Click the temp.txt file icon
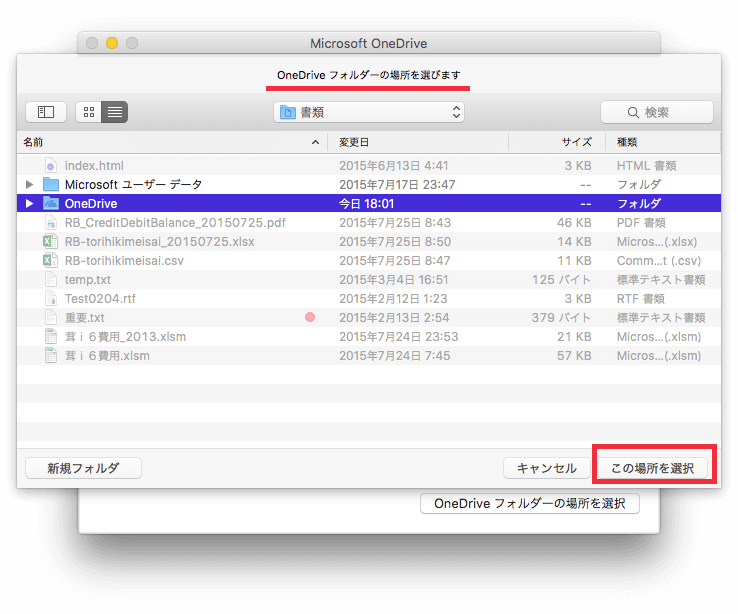Viewport: 738px width, 614px height. [51, 279]
